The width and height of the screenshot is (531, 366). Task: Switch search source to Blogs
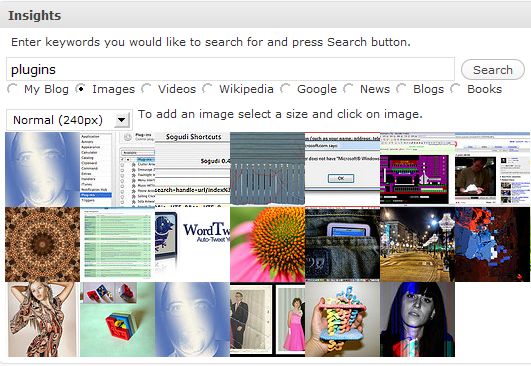pyautogui.click(x=401, y=89)
